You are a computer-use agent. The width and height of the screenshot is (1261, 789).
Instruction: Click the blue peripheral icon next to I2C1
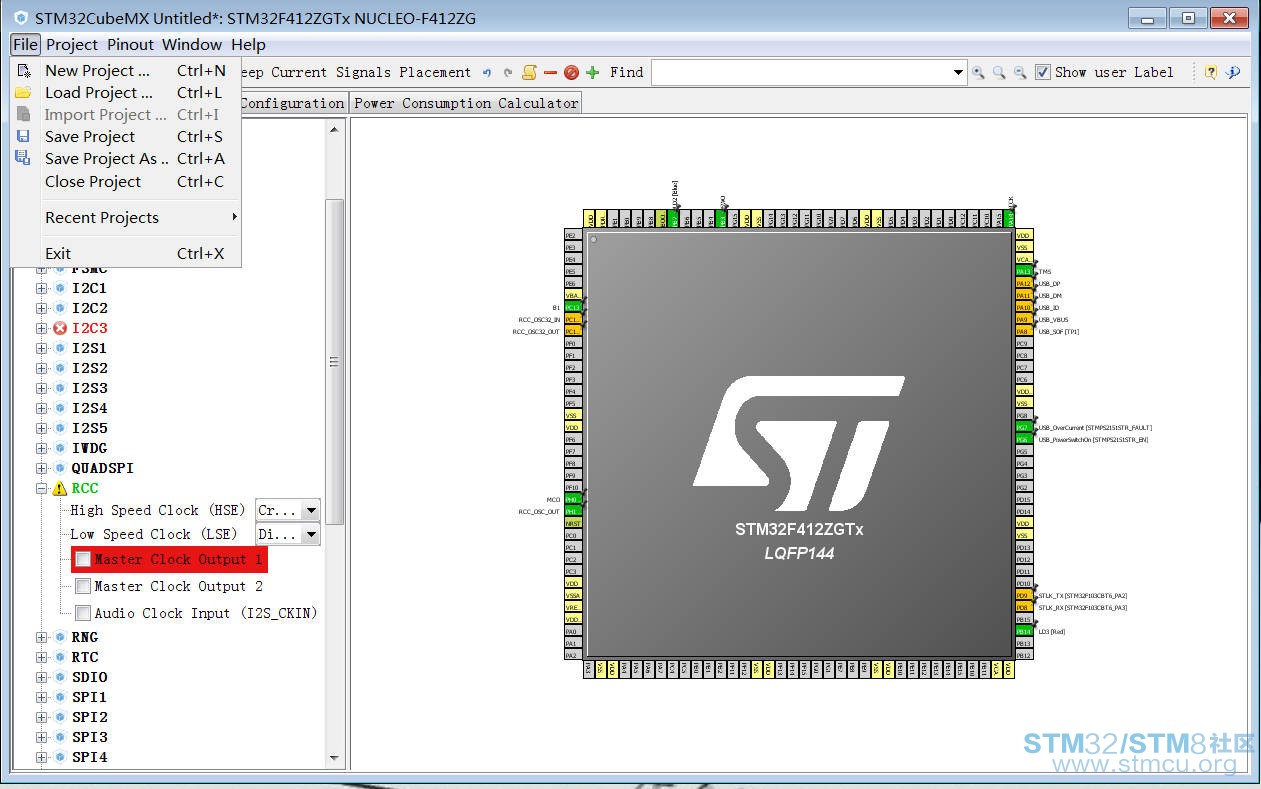click(x=60, y=288)
